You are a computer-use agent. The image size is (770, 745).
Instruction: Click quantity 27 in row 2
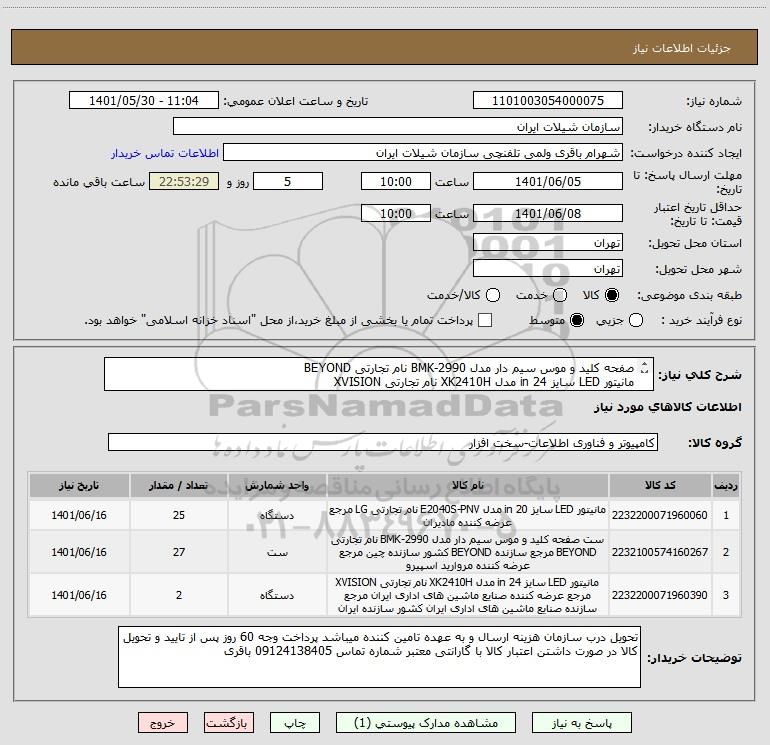[x=179, y=552]
